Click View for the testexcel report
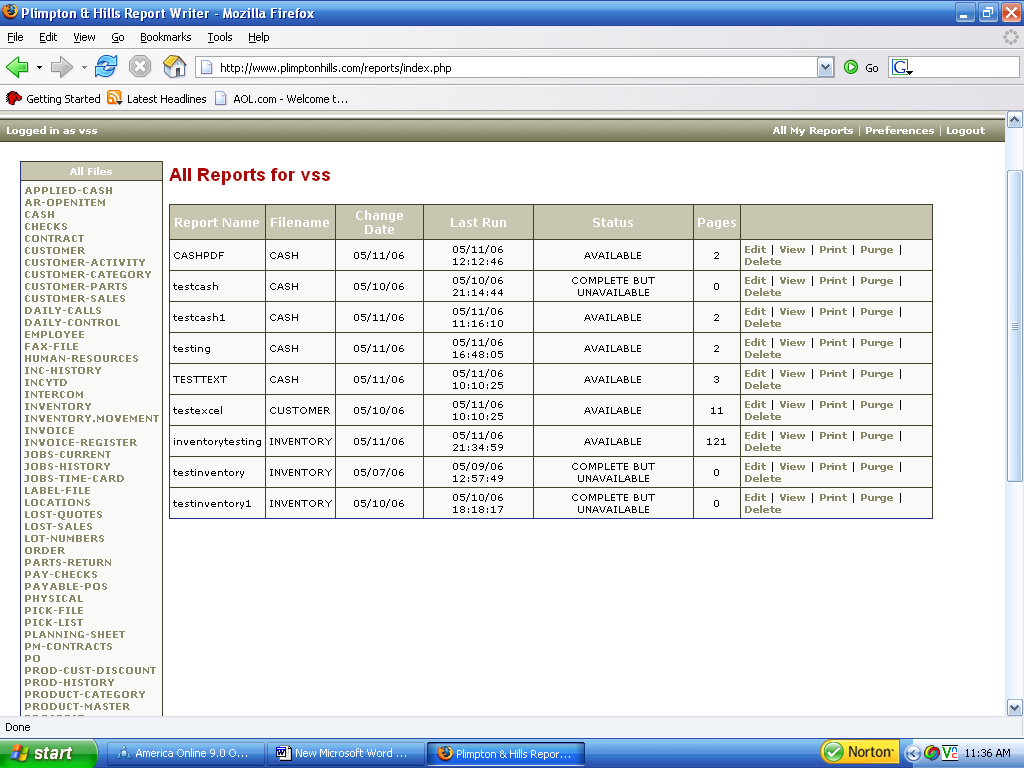Viewport: 1024px width, 768px height. (x=792, y=404)
